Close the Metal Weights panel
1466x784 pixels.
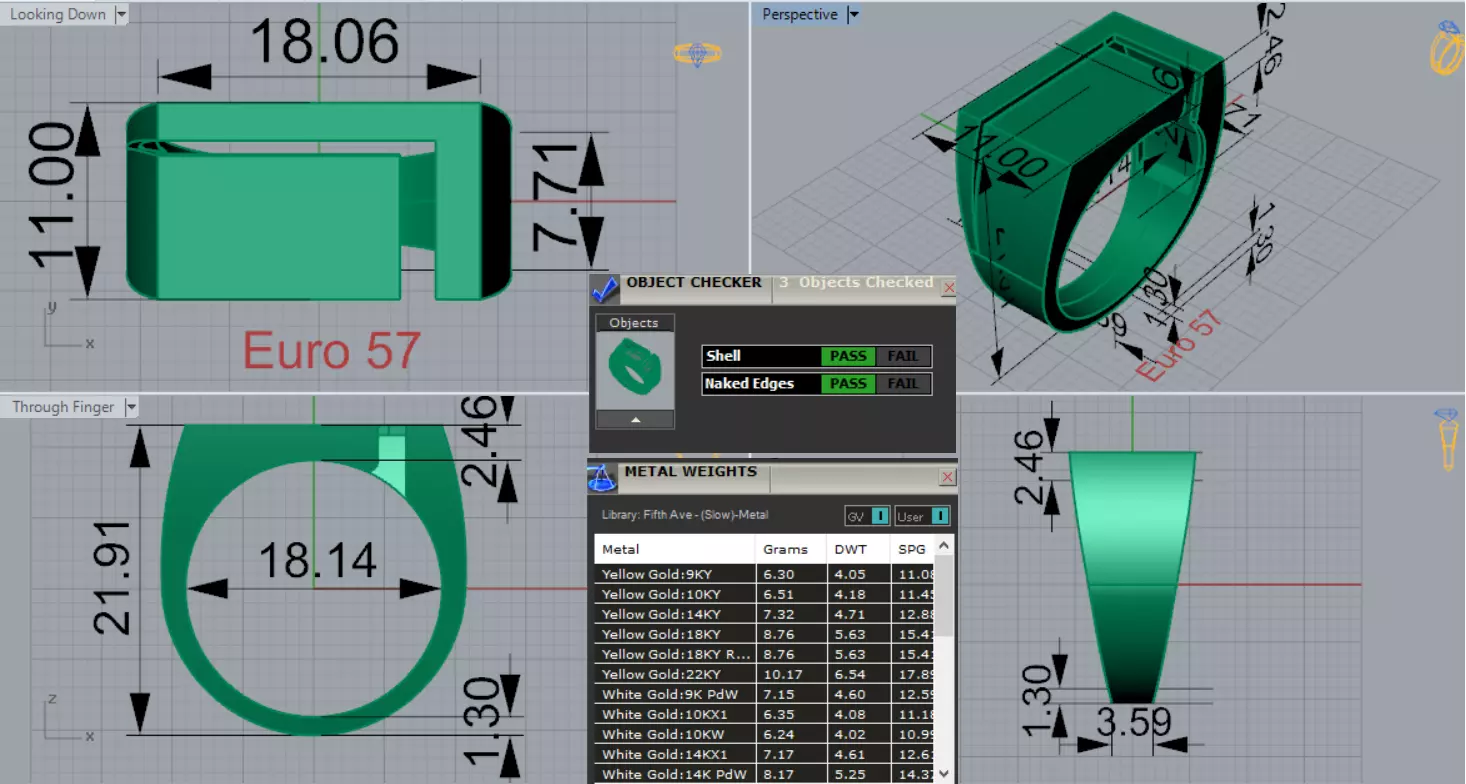[x=948, y=478]
